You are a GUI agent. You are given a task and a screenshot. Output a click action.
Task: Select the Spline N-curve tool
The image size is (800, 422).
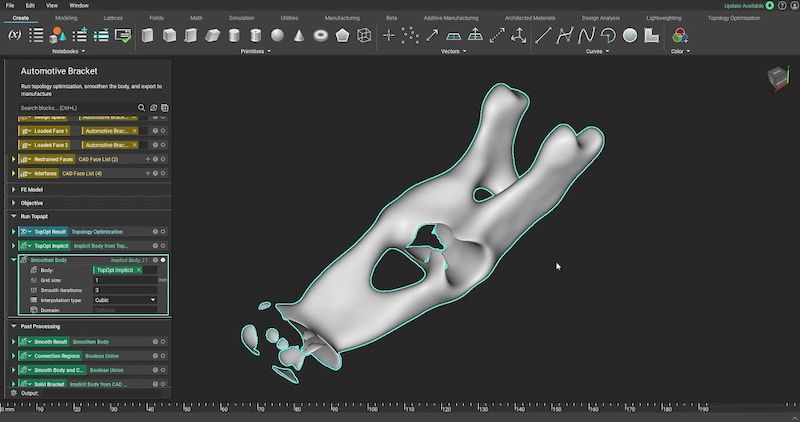[x=586, y=35]
